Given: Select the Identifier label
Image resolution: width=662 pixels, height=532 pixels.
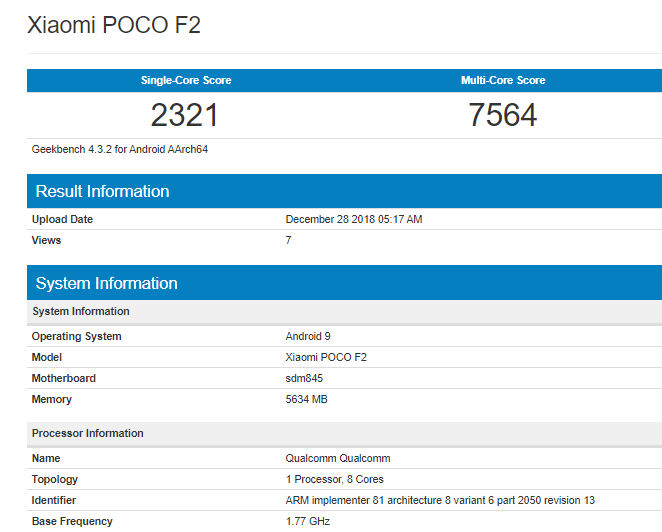Looking at the screenshot, I should coord(54,500).
